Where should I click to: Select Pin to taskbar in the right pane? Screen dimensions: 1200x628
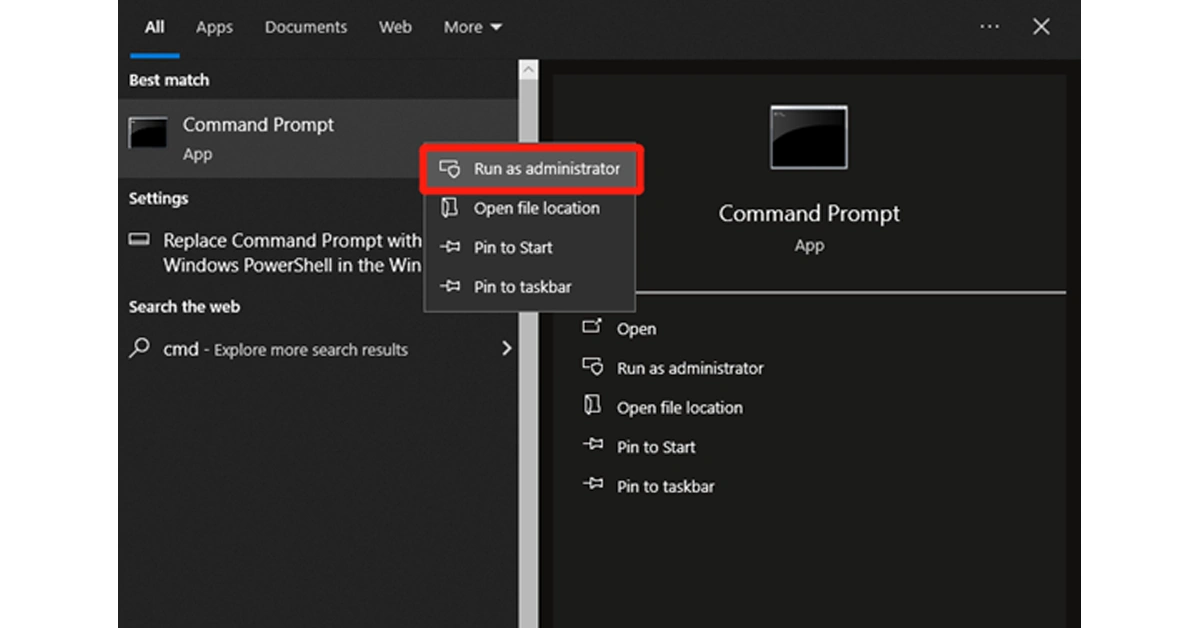[x=665, y=487]
